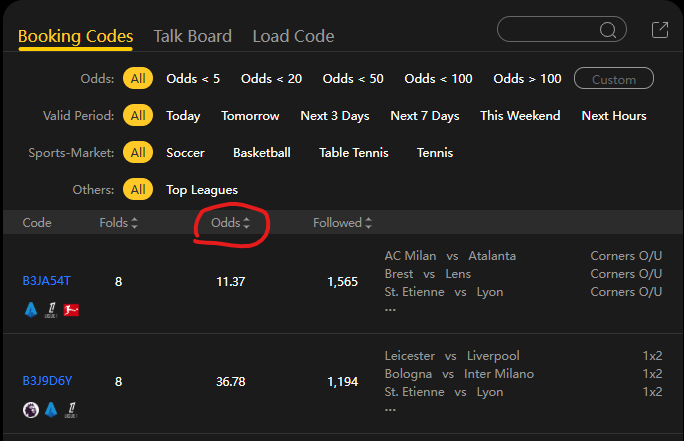Click followed count 1,565
Screen dimensions: 684x441
[x=342, y=282]
